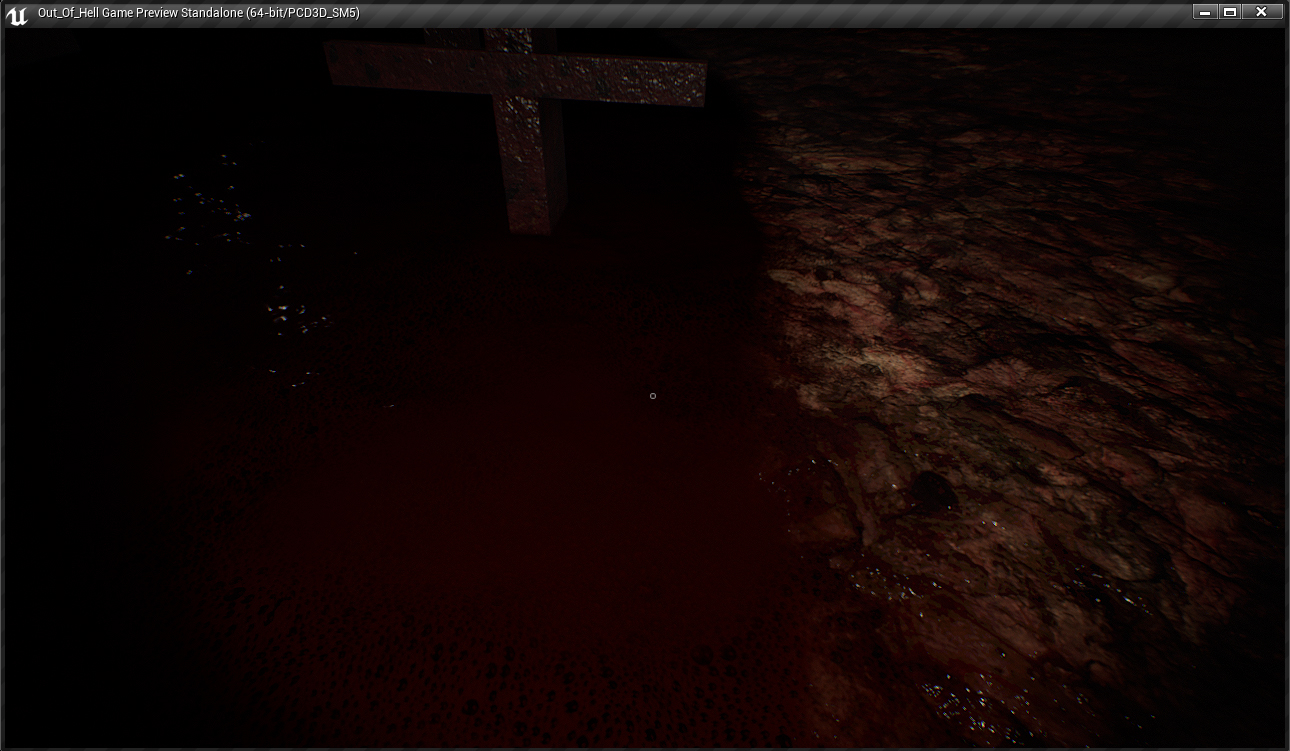Click the Unreal Engine logo icon
This screenshot has height=751, width=1290.
tap(16, 14)
